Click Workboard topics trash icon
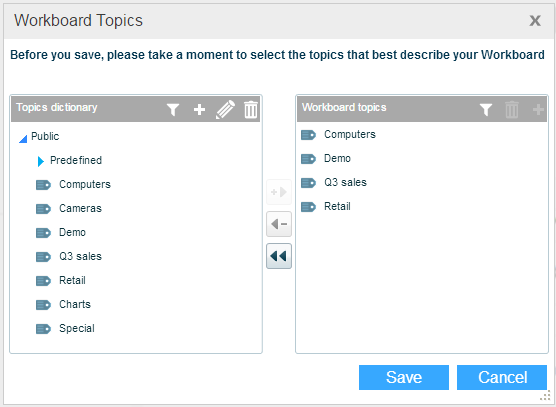The height and width of the screenshot is (407, 556). [512, 109]
